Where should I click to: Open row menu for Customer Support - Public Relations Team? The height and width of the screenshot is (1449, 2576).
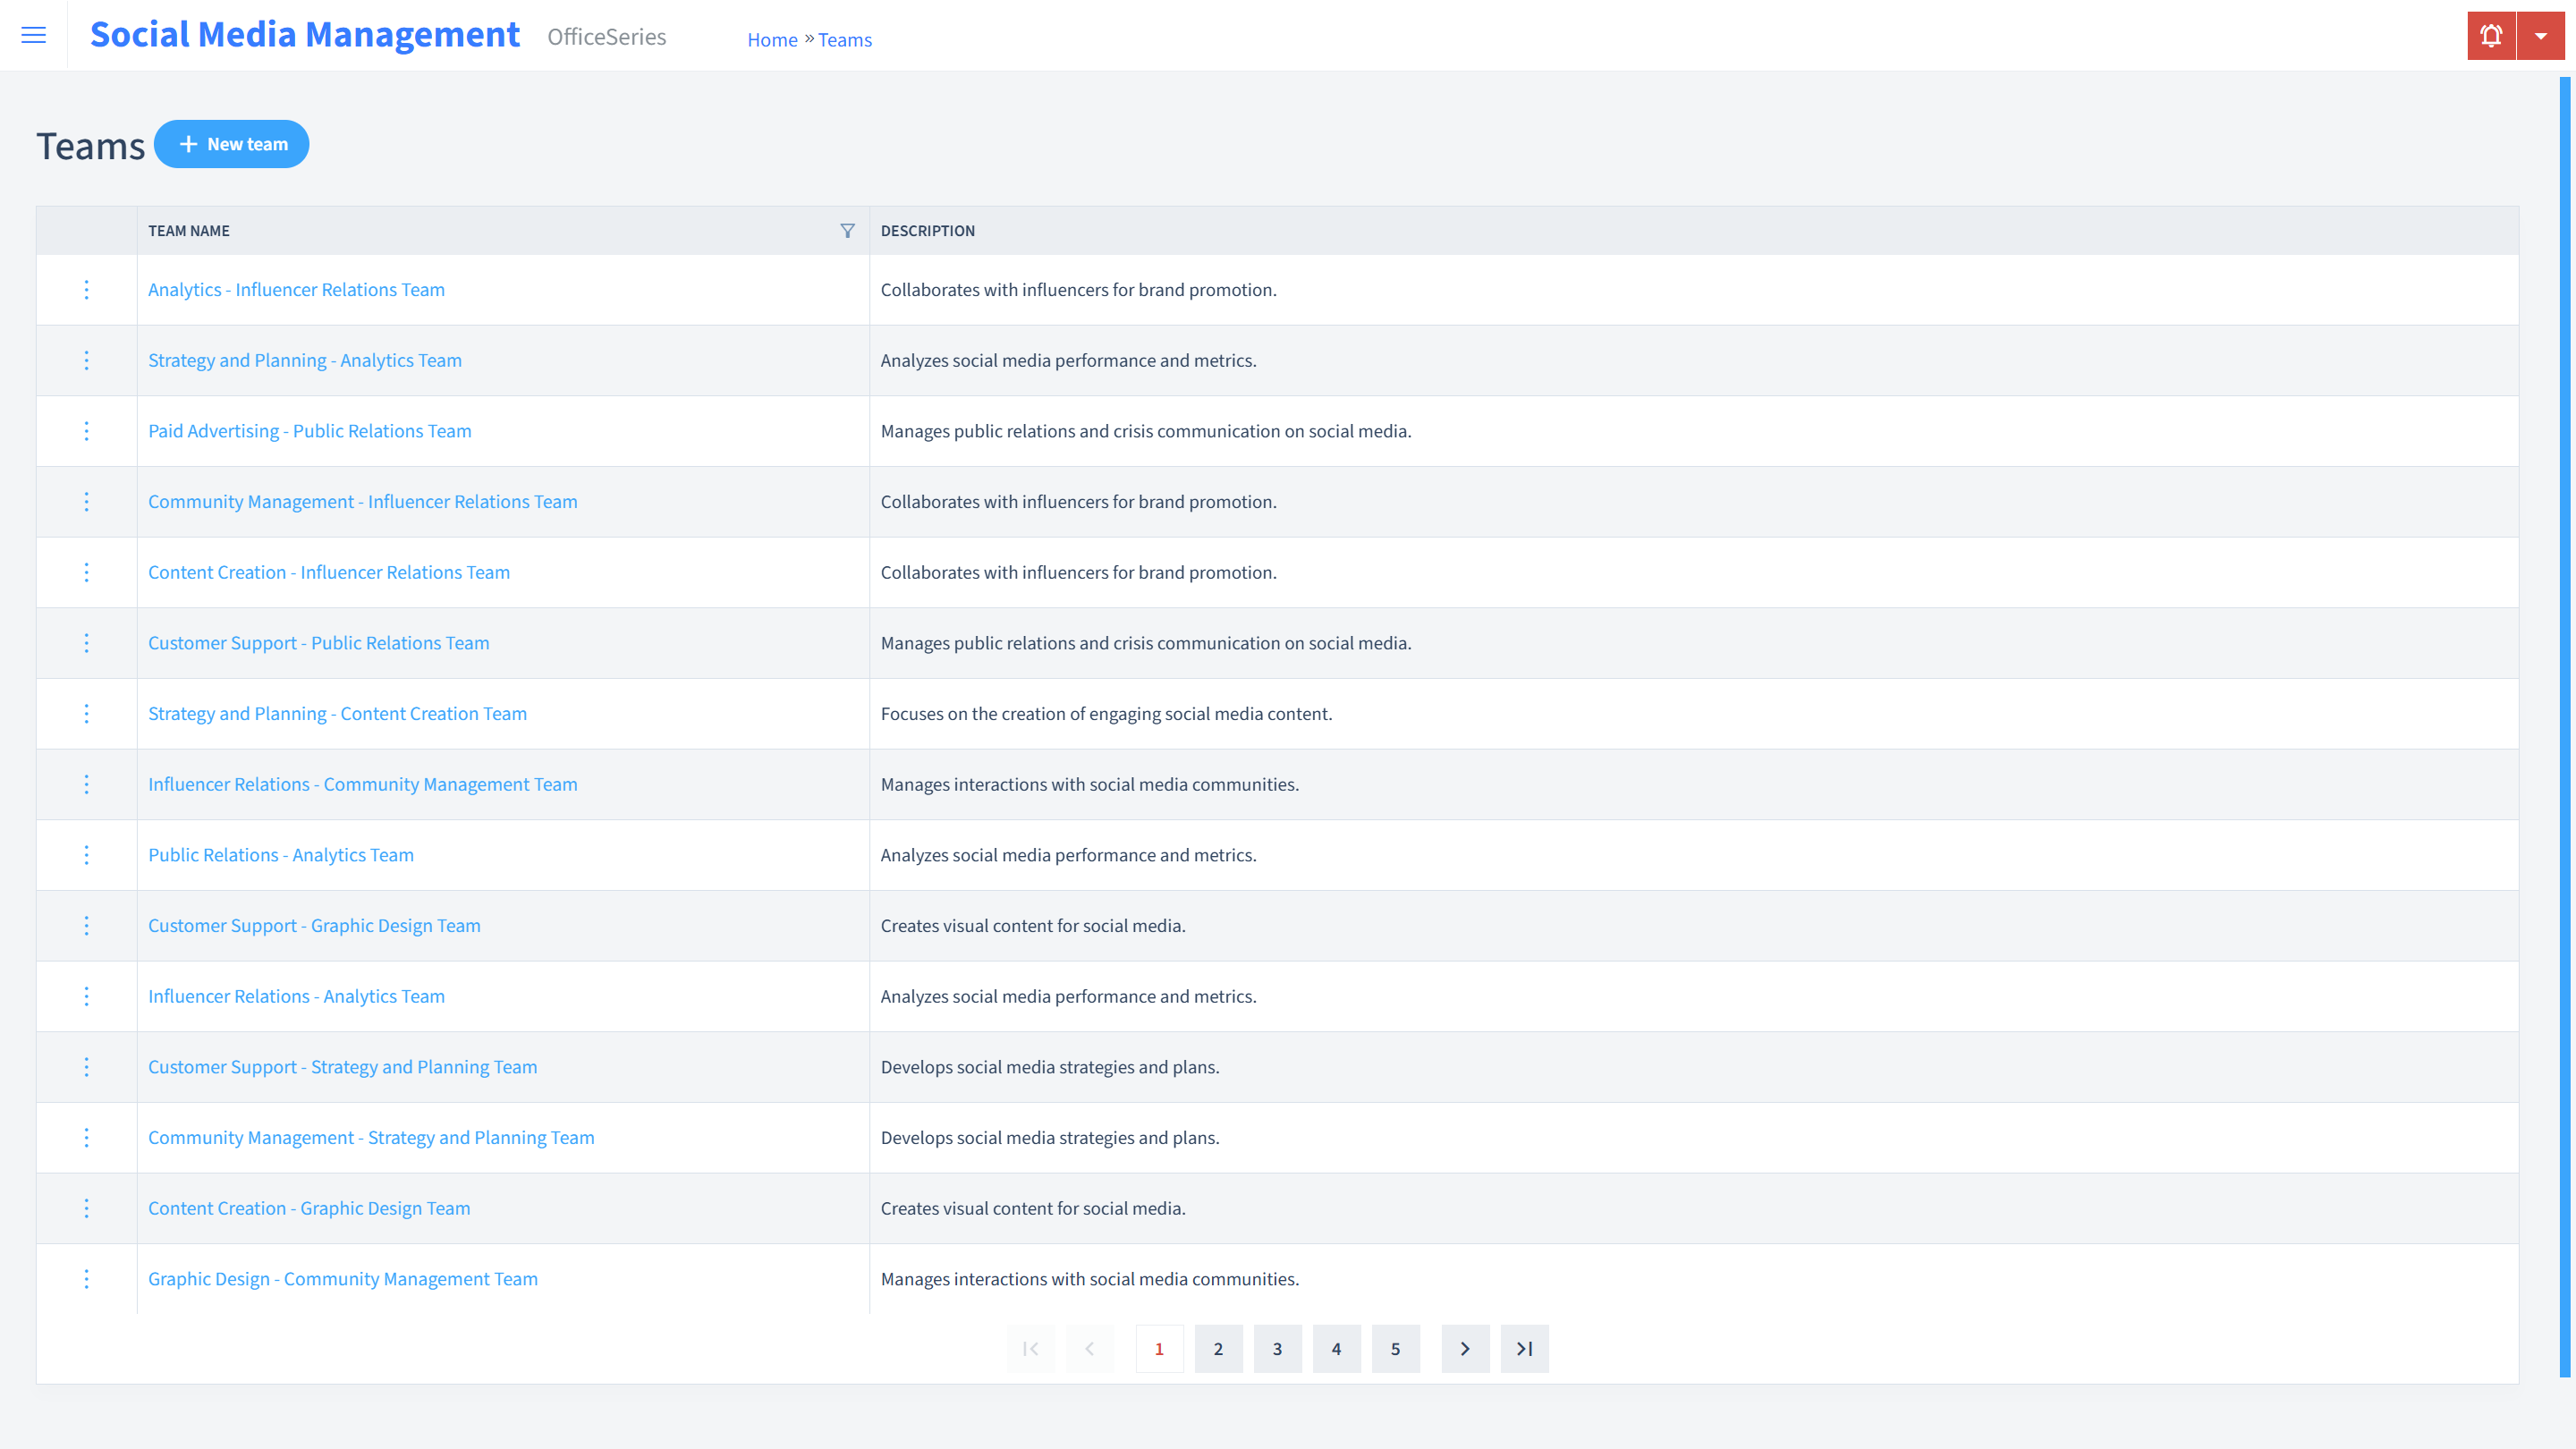click(x=87, y=643)
